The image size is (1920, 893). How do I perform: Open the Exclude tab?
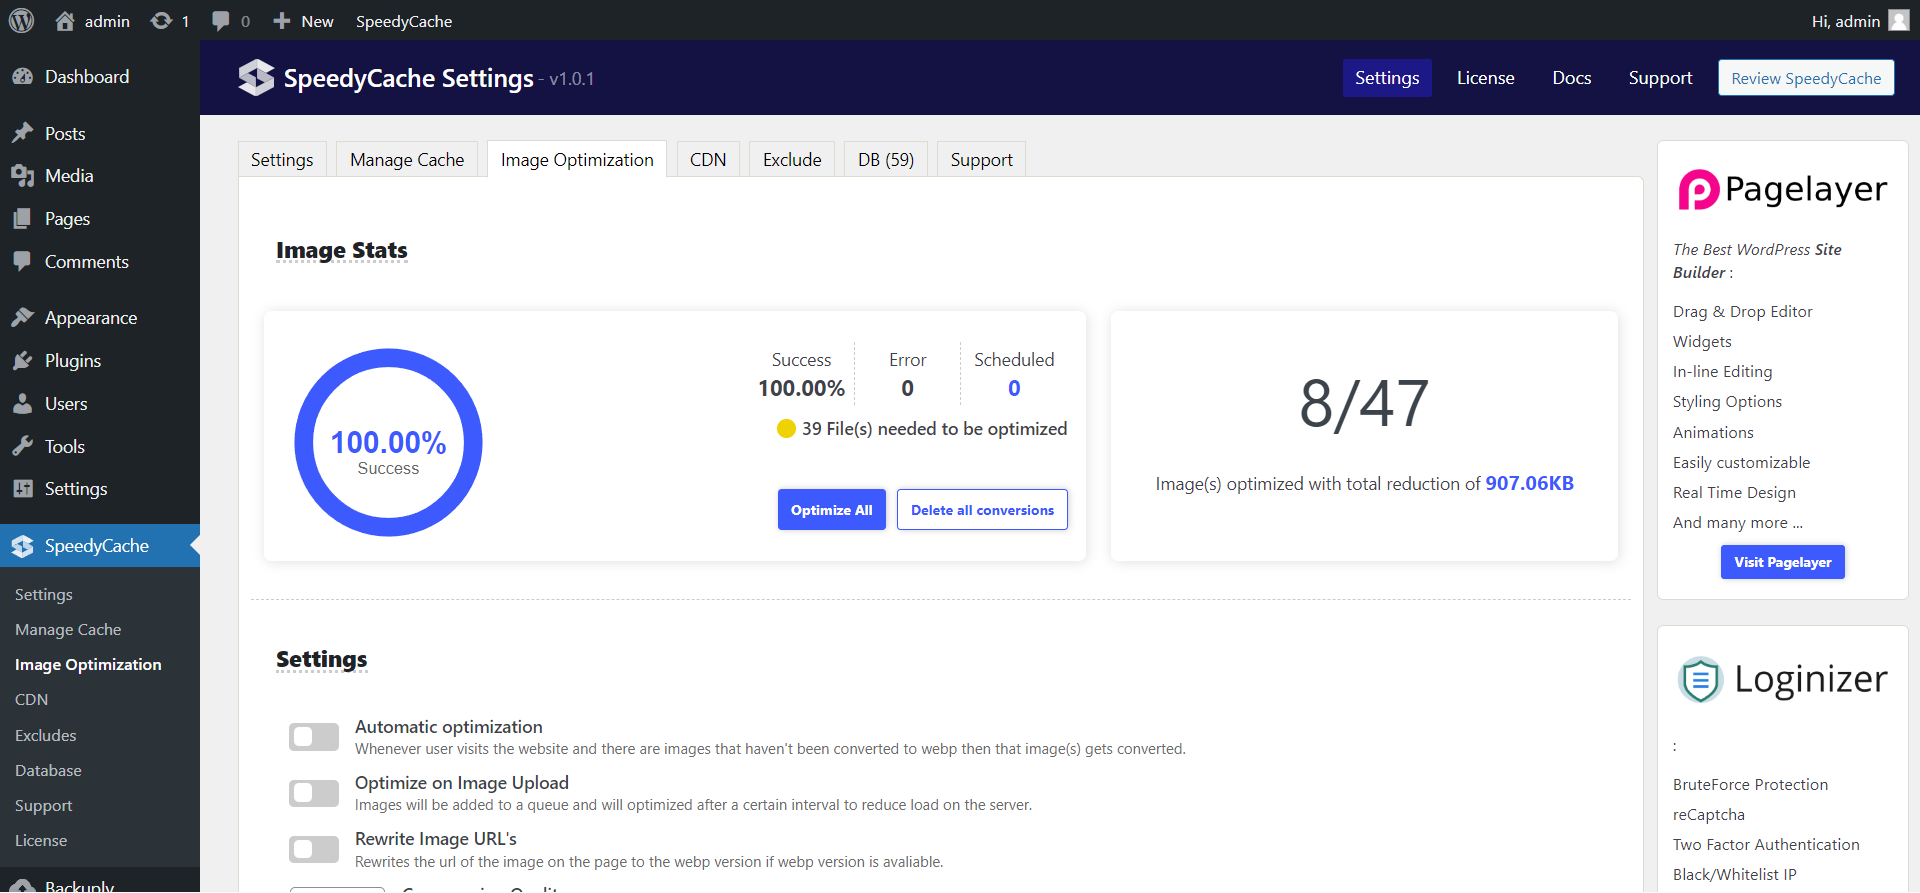point(792,160)
